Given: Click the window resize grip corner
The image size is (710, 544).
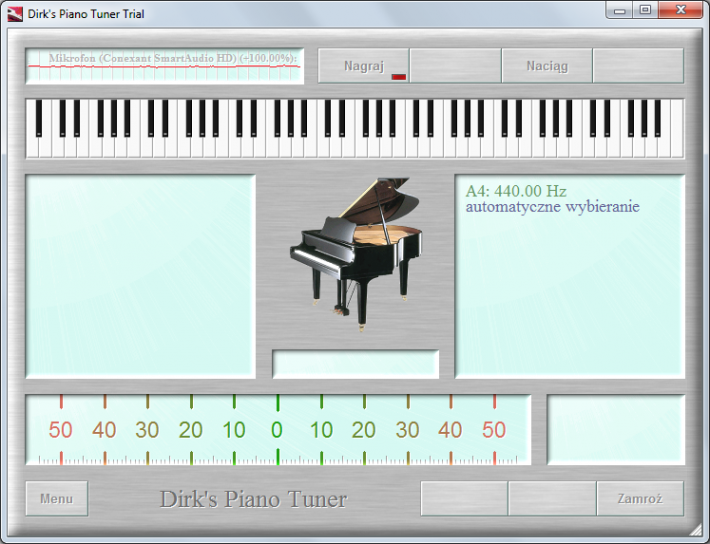Looking at the screenshot, I should point(695,530).
